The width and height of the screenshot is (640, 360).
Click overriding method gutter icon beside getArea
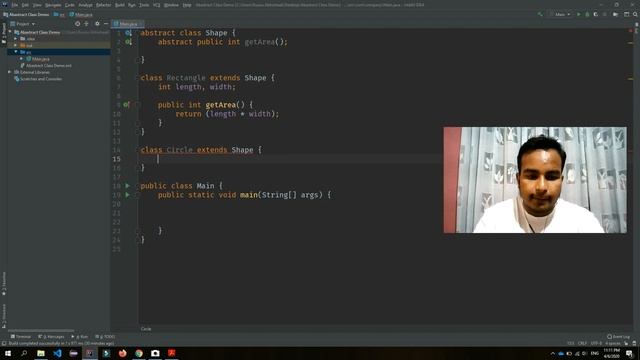127,104
